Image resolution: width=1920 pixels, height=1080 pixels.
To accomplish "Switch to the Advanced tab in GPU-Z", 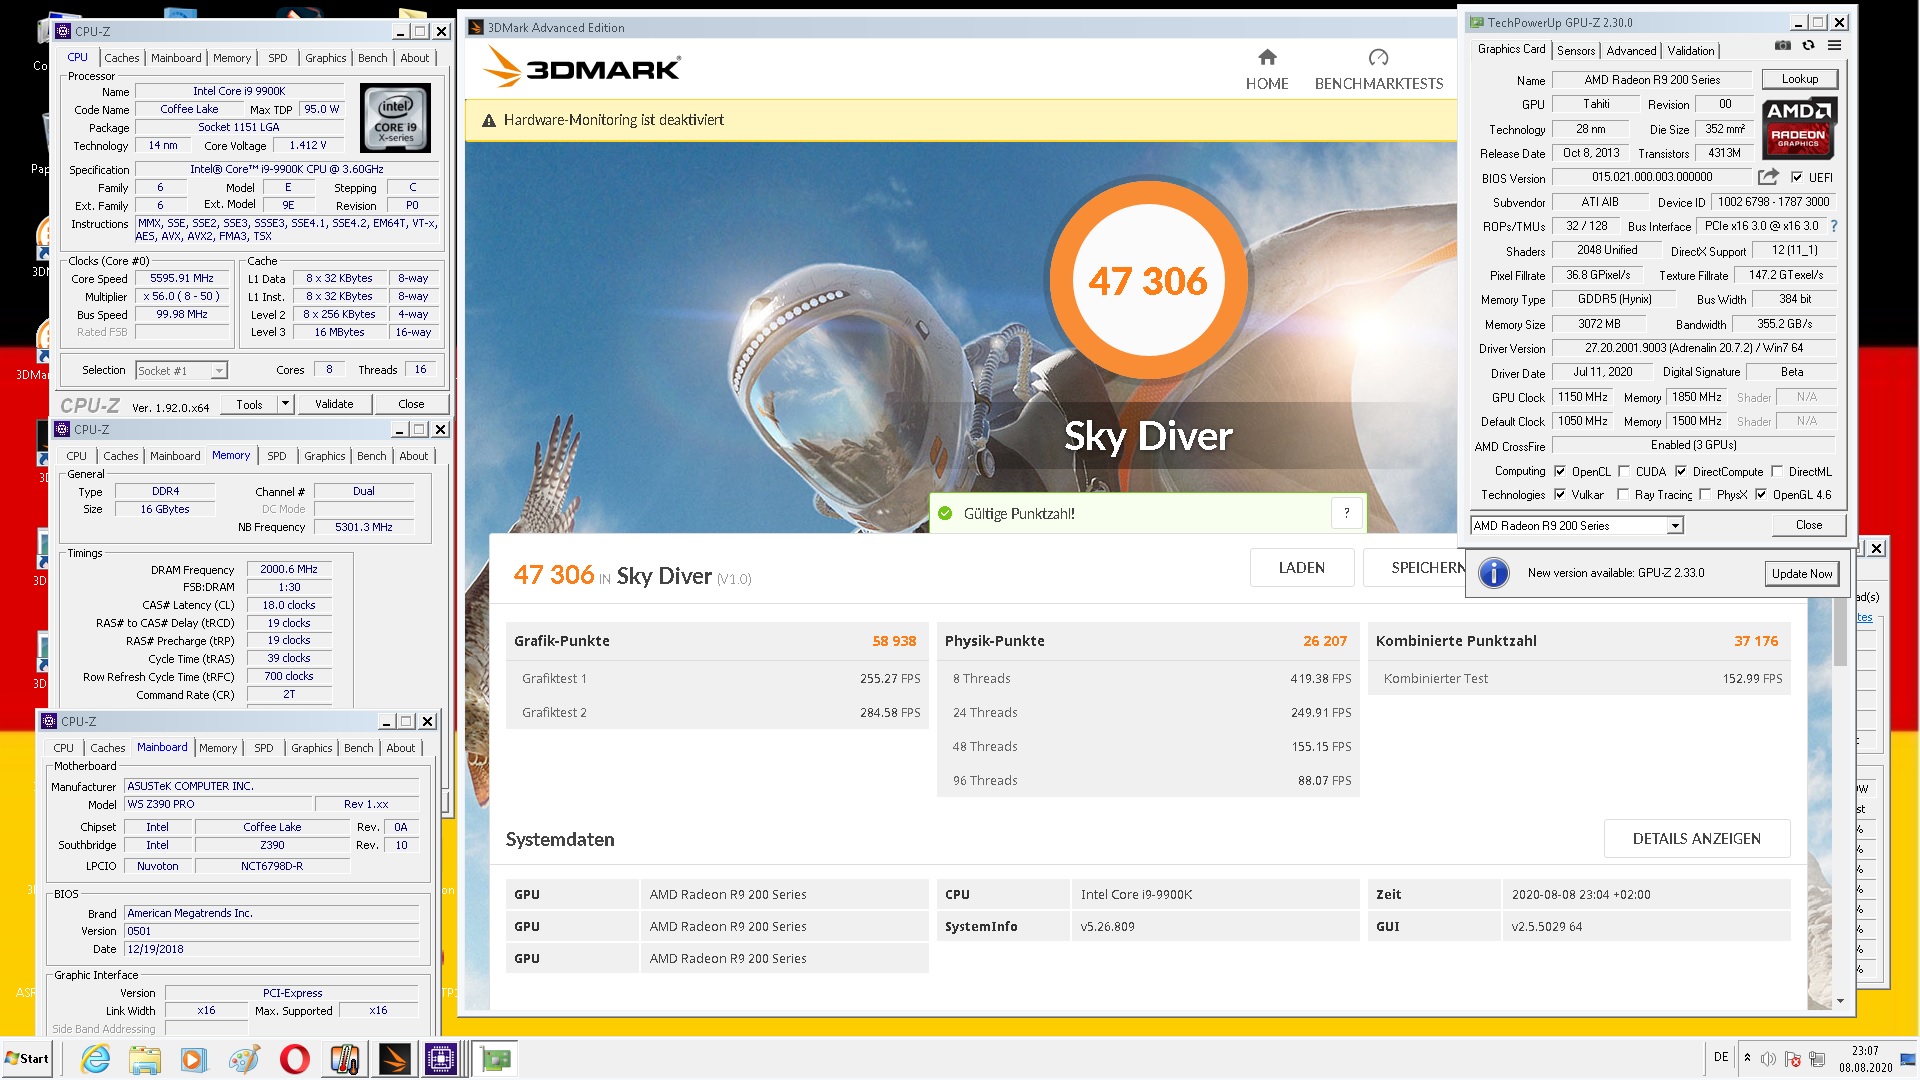I will point(1631,51).
